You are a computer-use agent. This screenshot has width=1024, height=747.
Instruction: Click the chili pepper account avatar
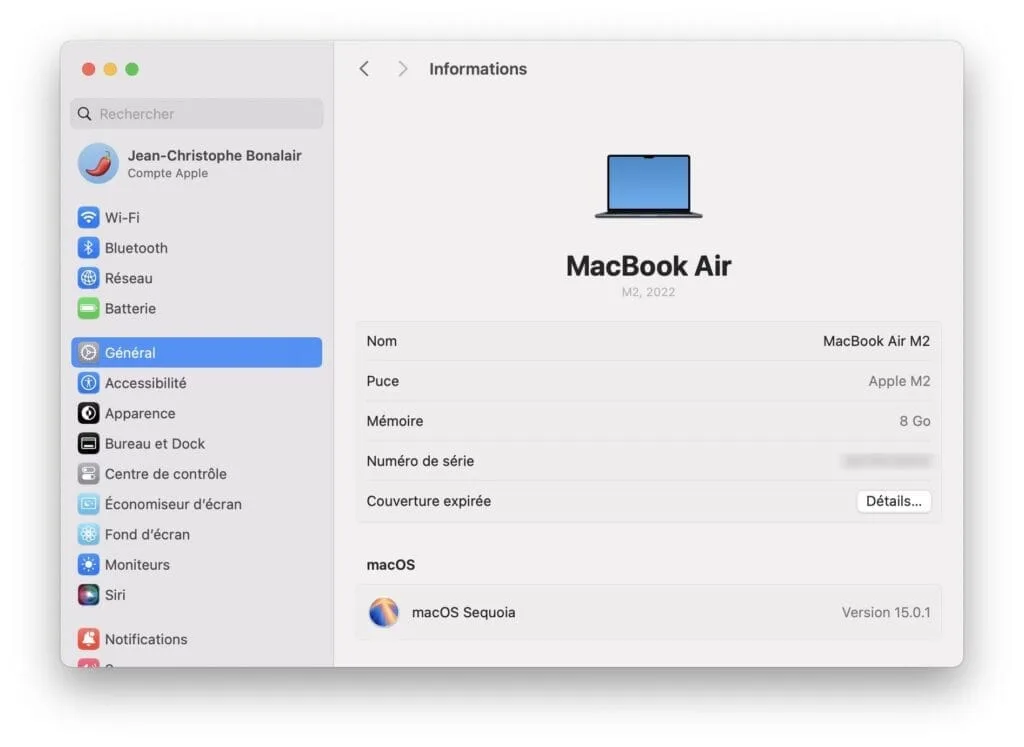[98, 163]
